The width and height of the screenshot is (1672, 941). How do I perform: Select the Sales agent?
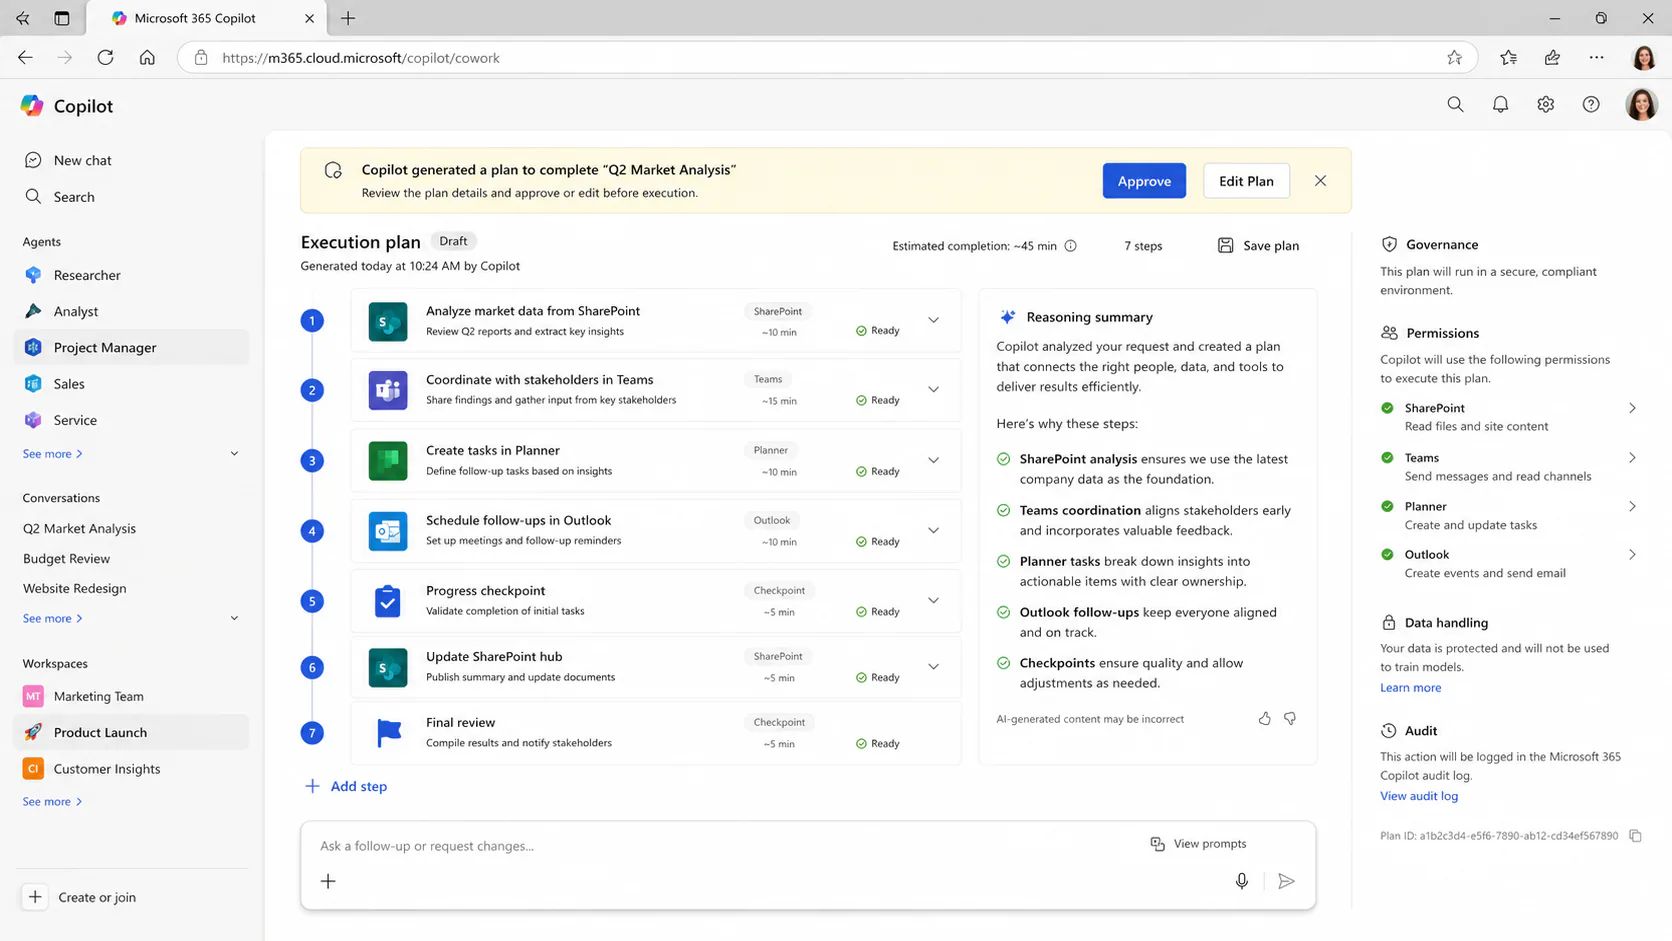[131, 384]
